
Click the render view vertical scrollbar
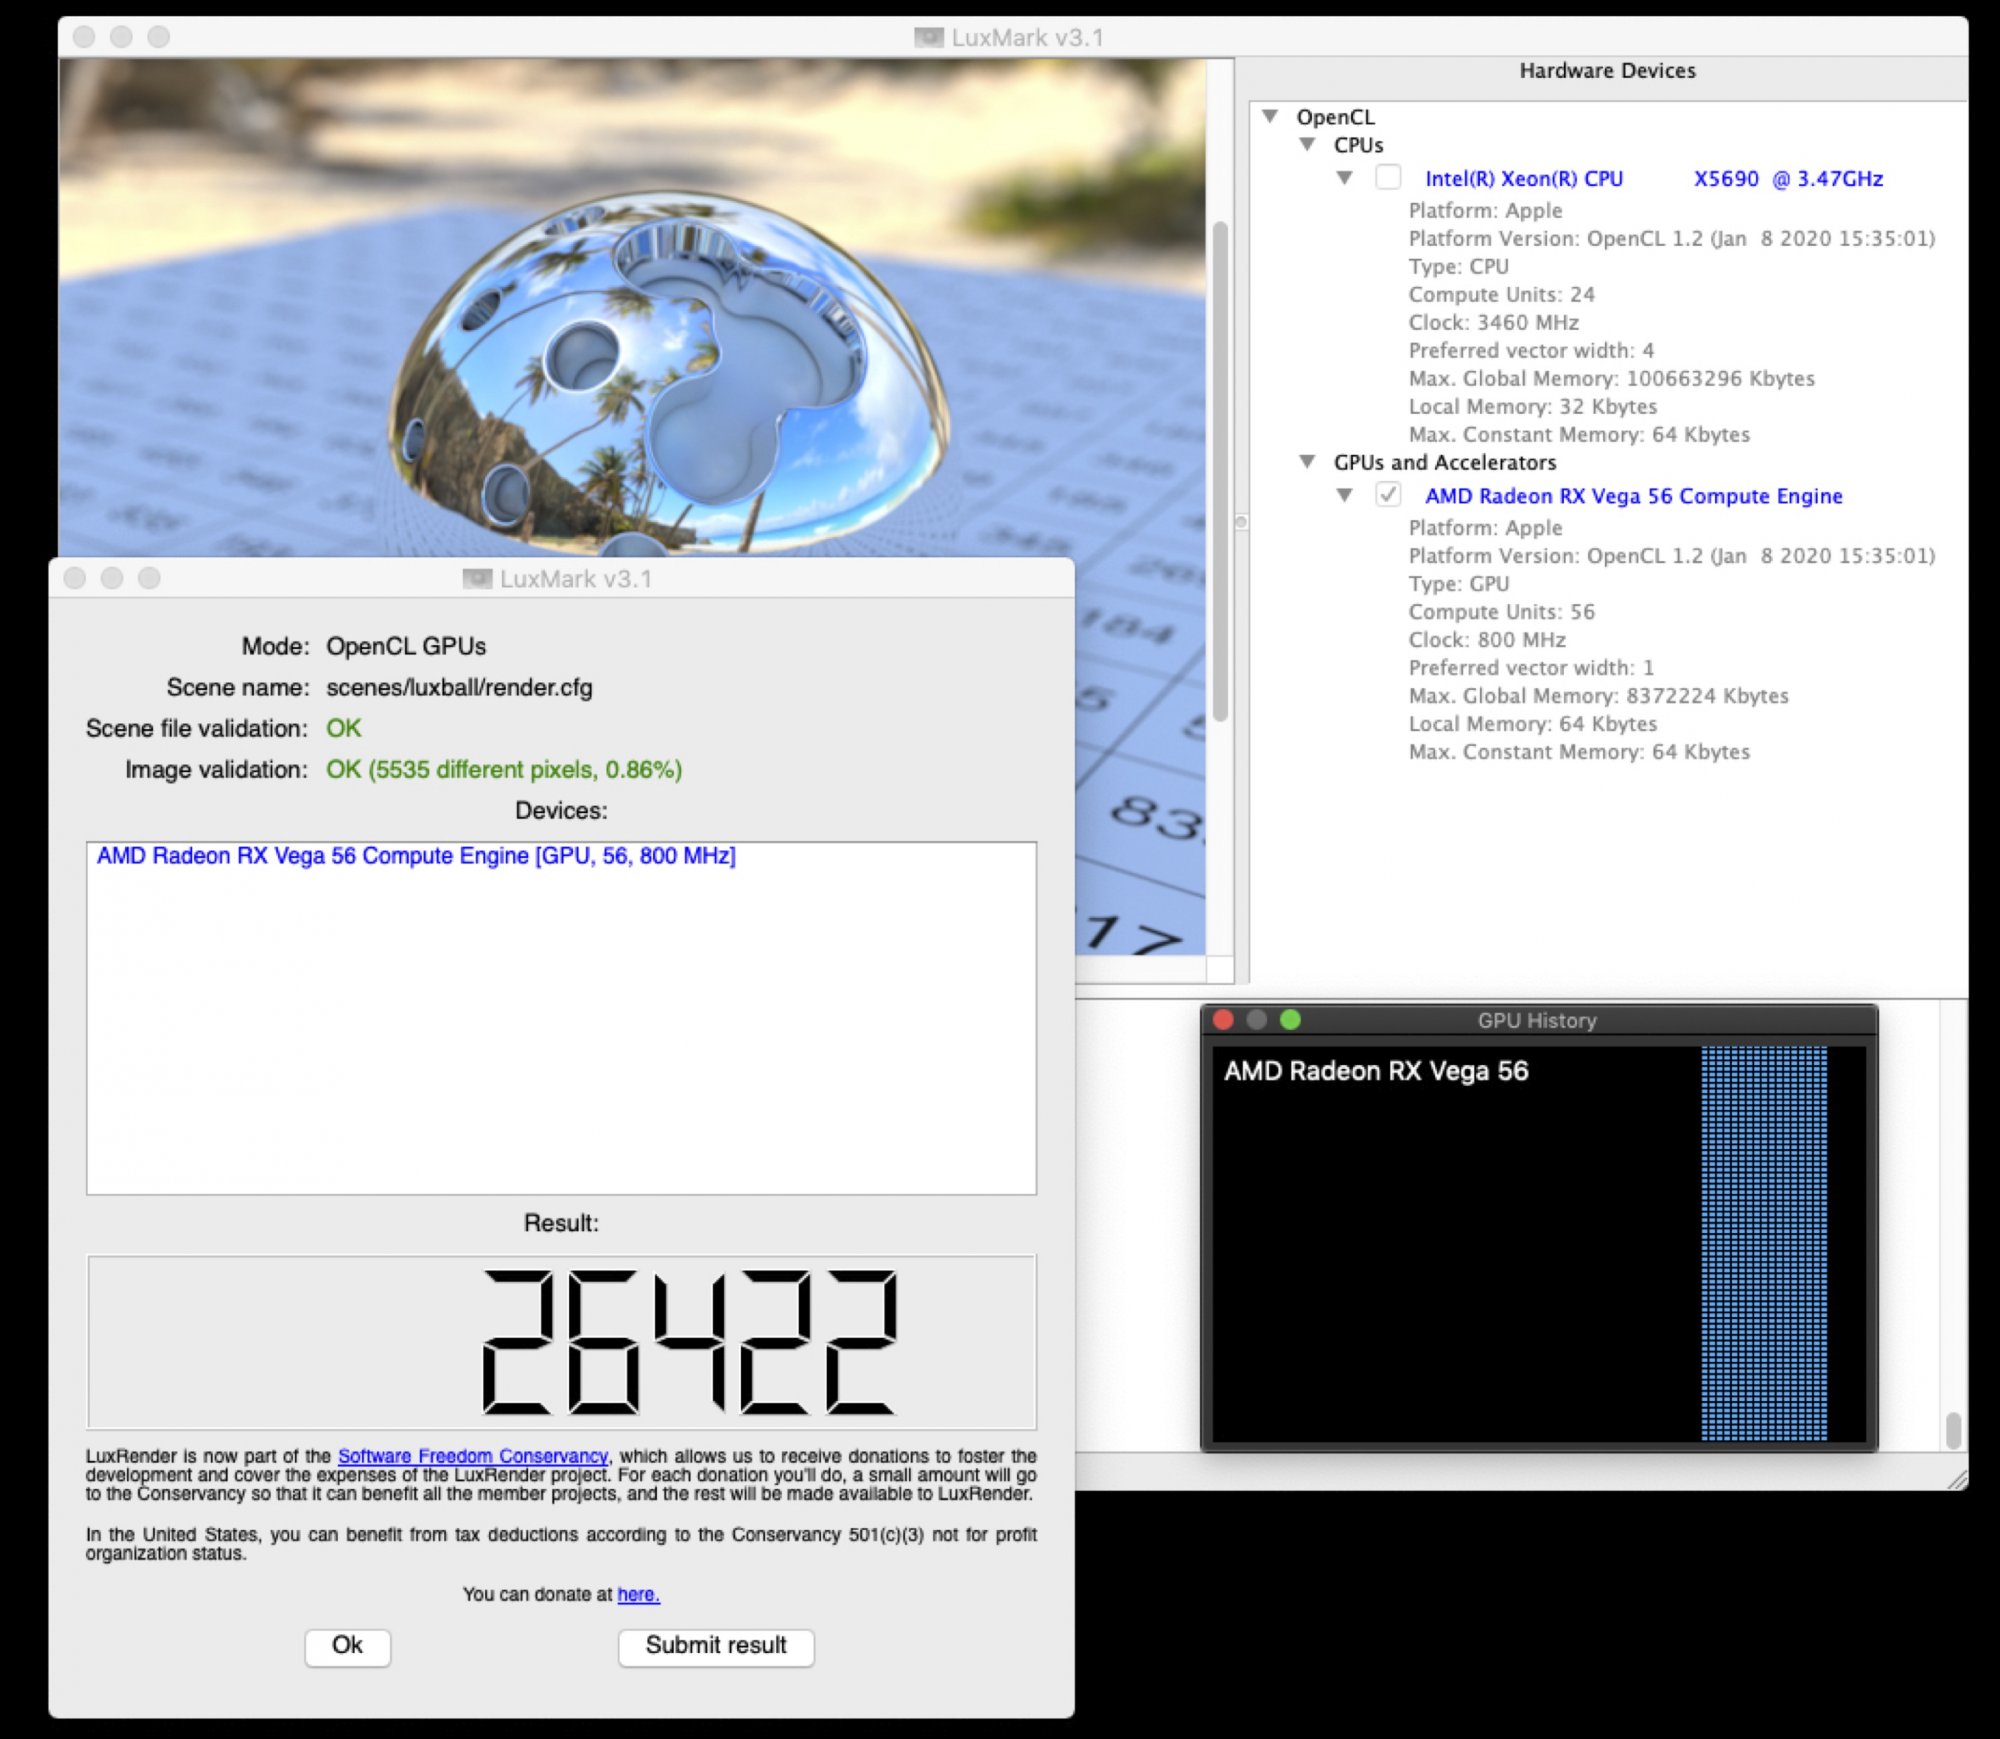pyautogui.click(x=1219, y=470)
